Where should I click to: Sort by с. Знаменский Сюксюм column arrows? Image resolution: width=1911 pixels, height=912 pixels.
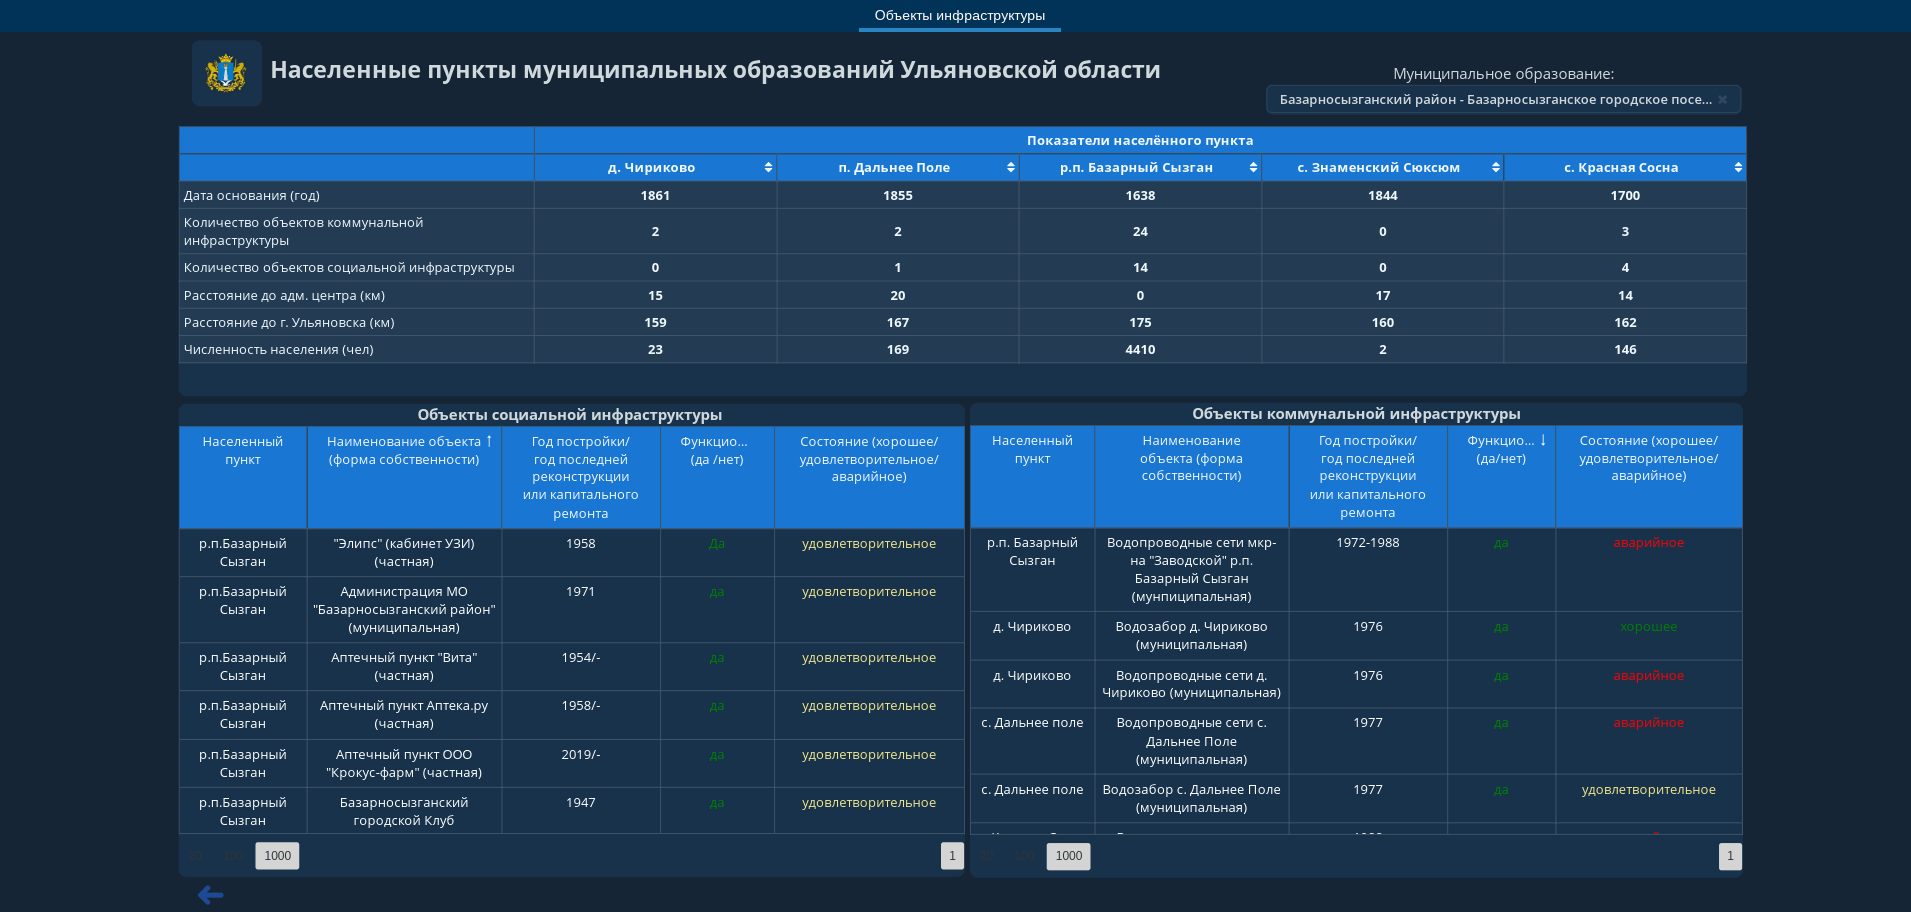click(1496, 168)
